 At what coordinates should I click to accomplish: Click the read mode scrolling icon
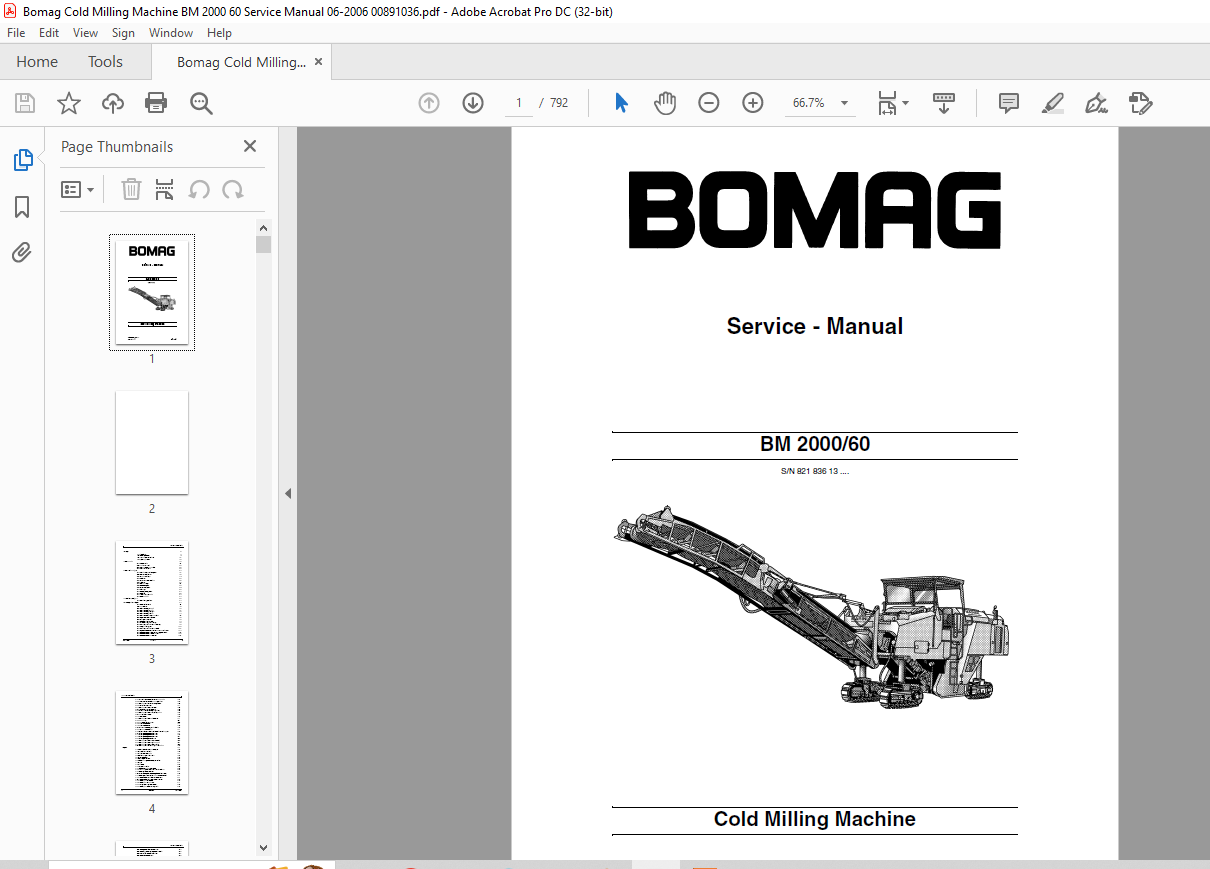pos(944,103)
